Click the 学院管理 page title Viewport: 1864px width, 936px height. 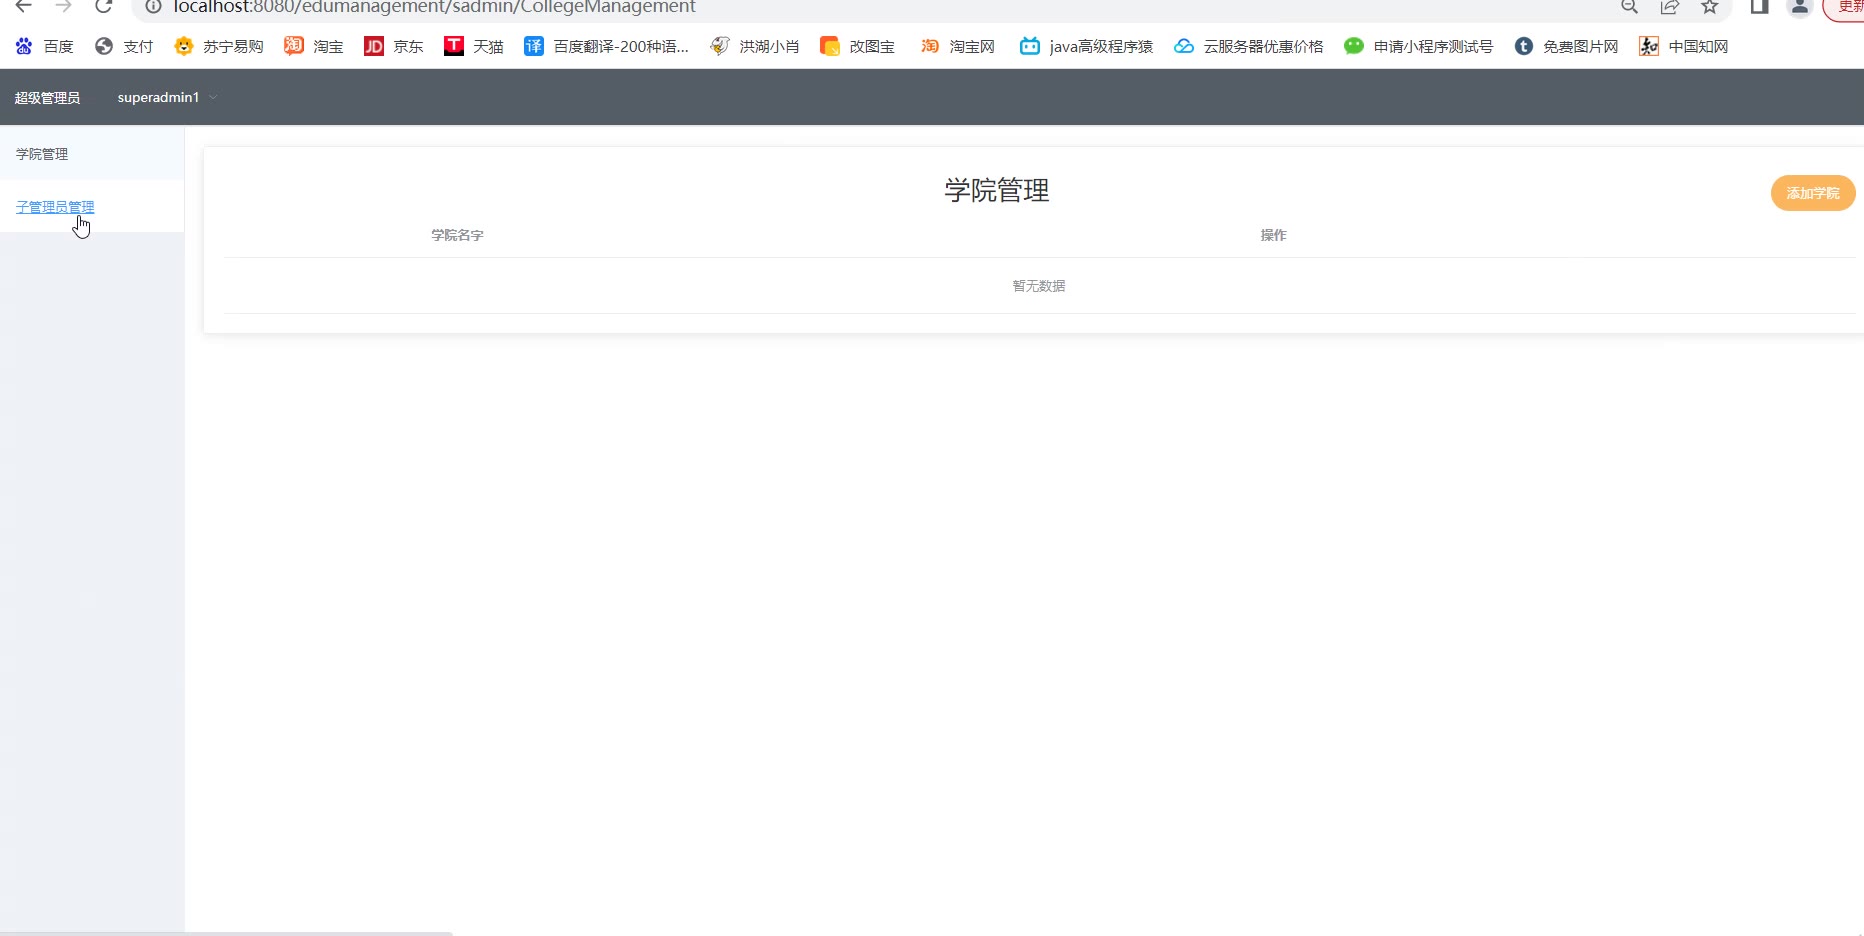tap(997, 190)
